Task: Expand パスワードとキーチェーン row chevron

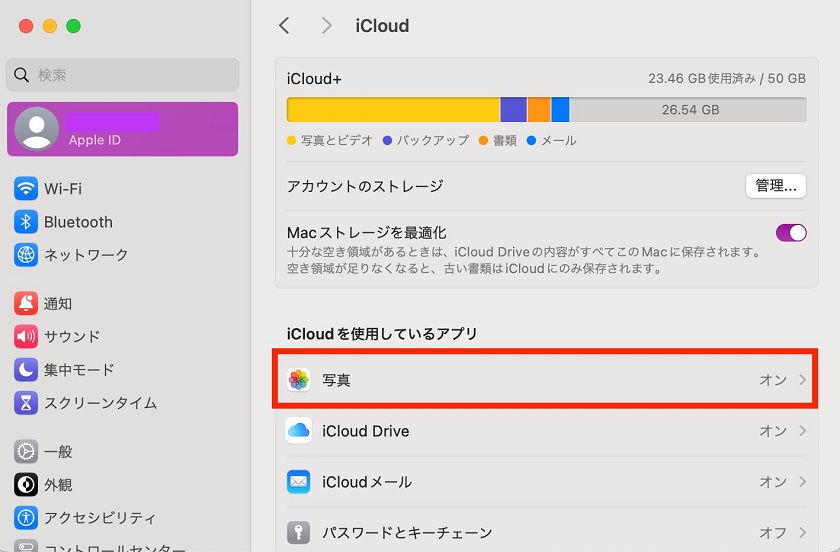Action: point(802,532)
